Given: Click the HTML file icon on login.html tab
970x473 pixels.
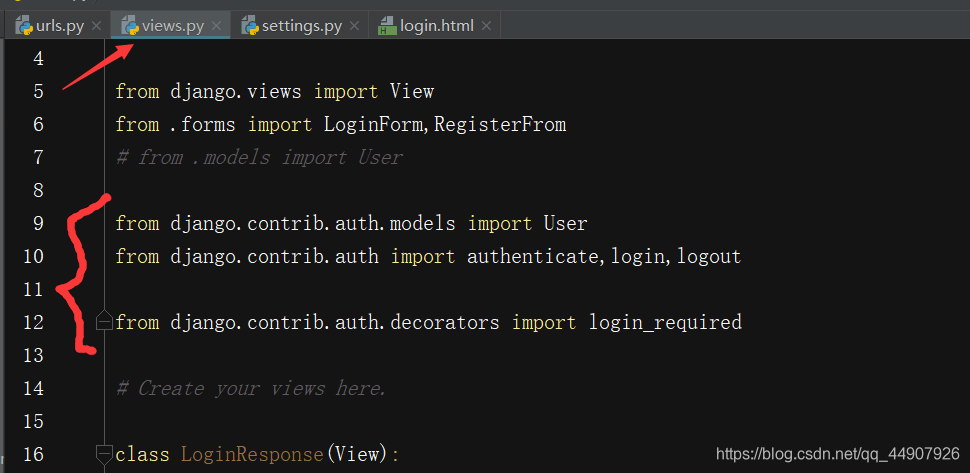Looking at the screenshot, I should [x=387, y=27].
